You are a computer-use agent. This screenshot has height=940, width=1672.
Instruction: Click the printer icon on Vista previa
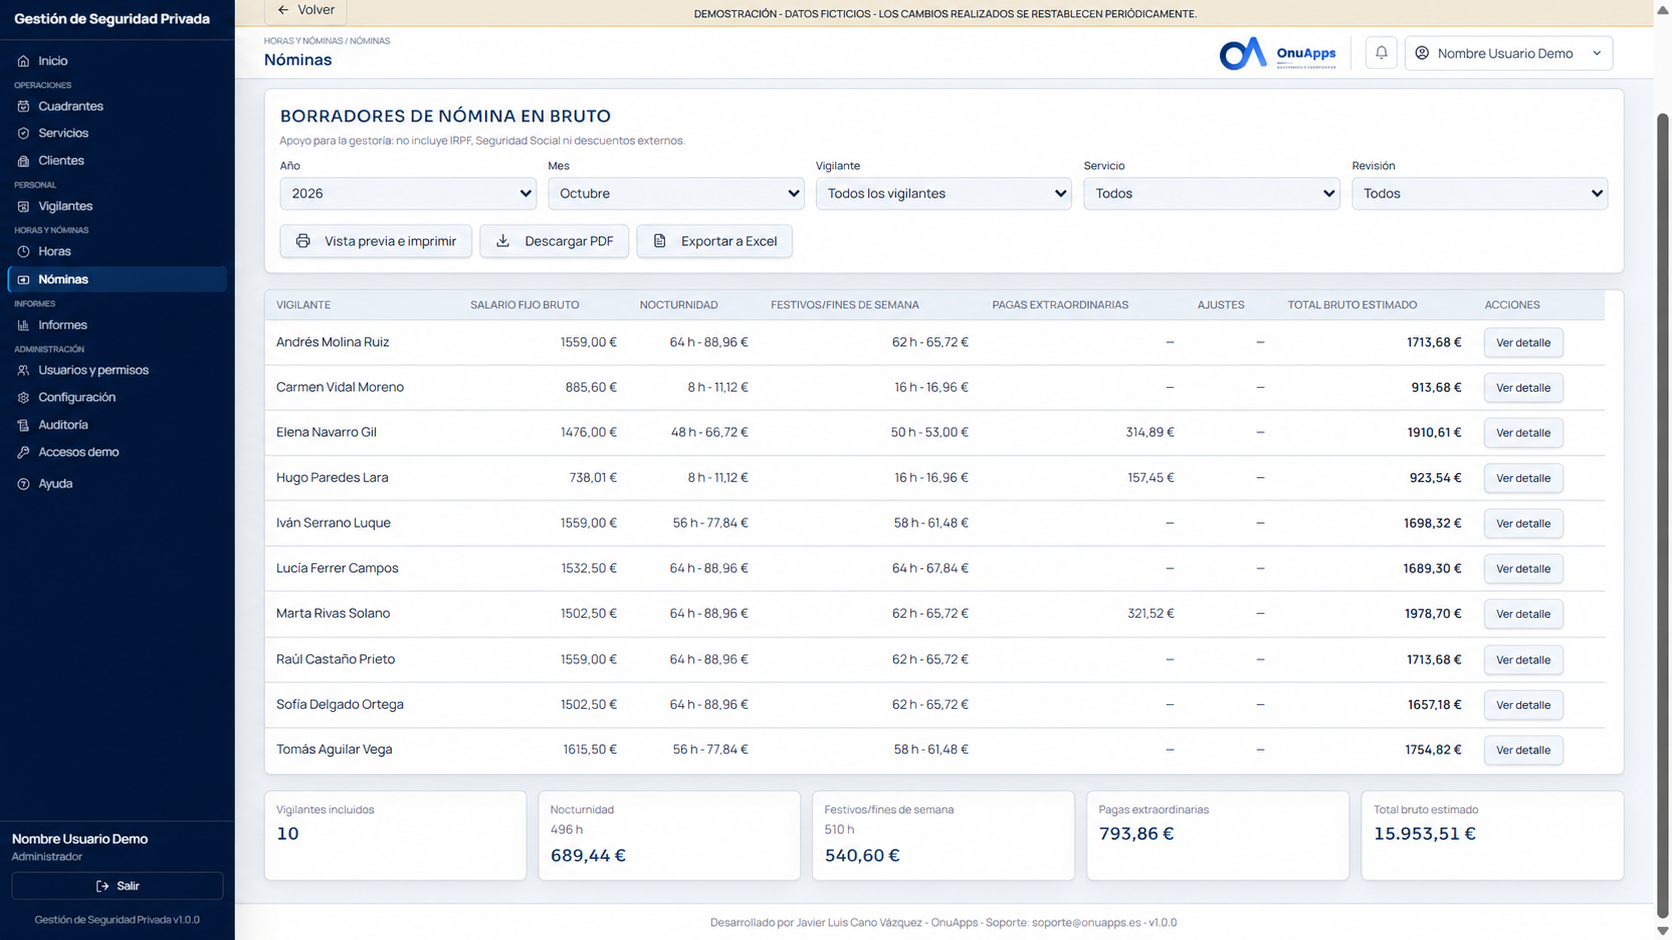click(303, 241)
